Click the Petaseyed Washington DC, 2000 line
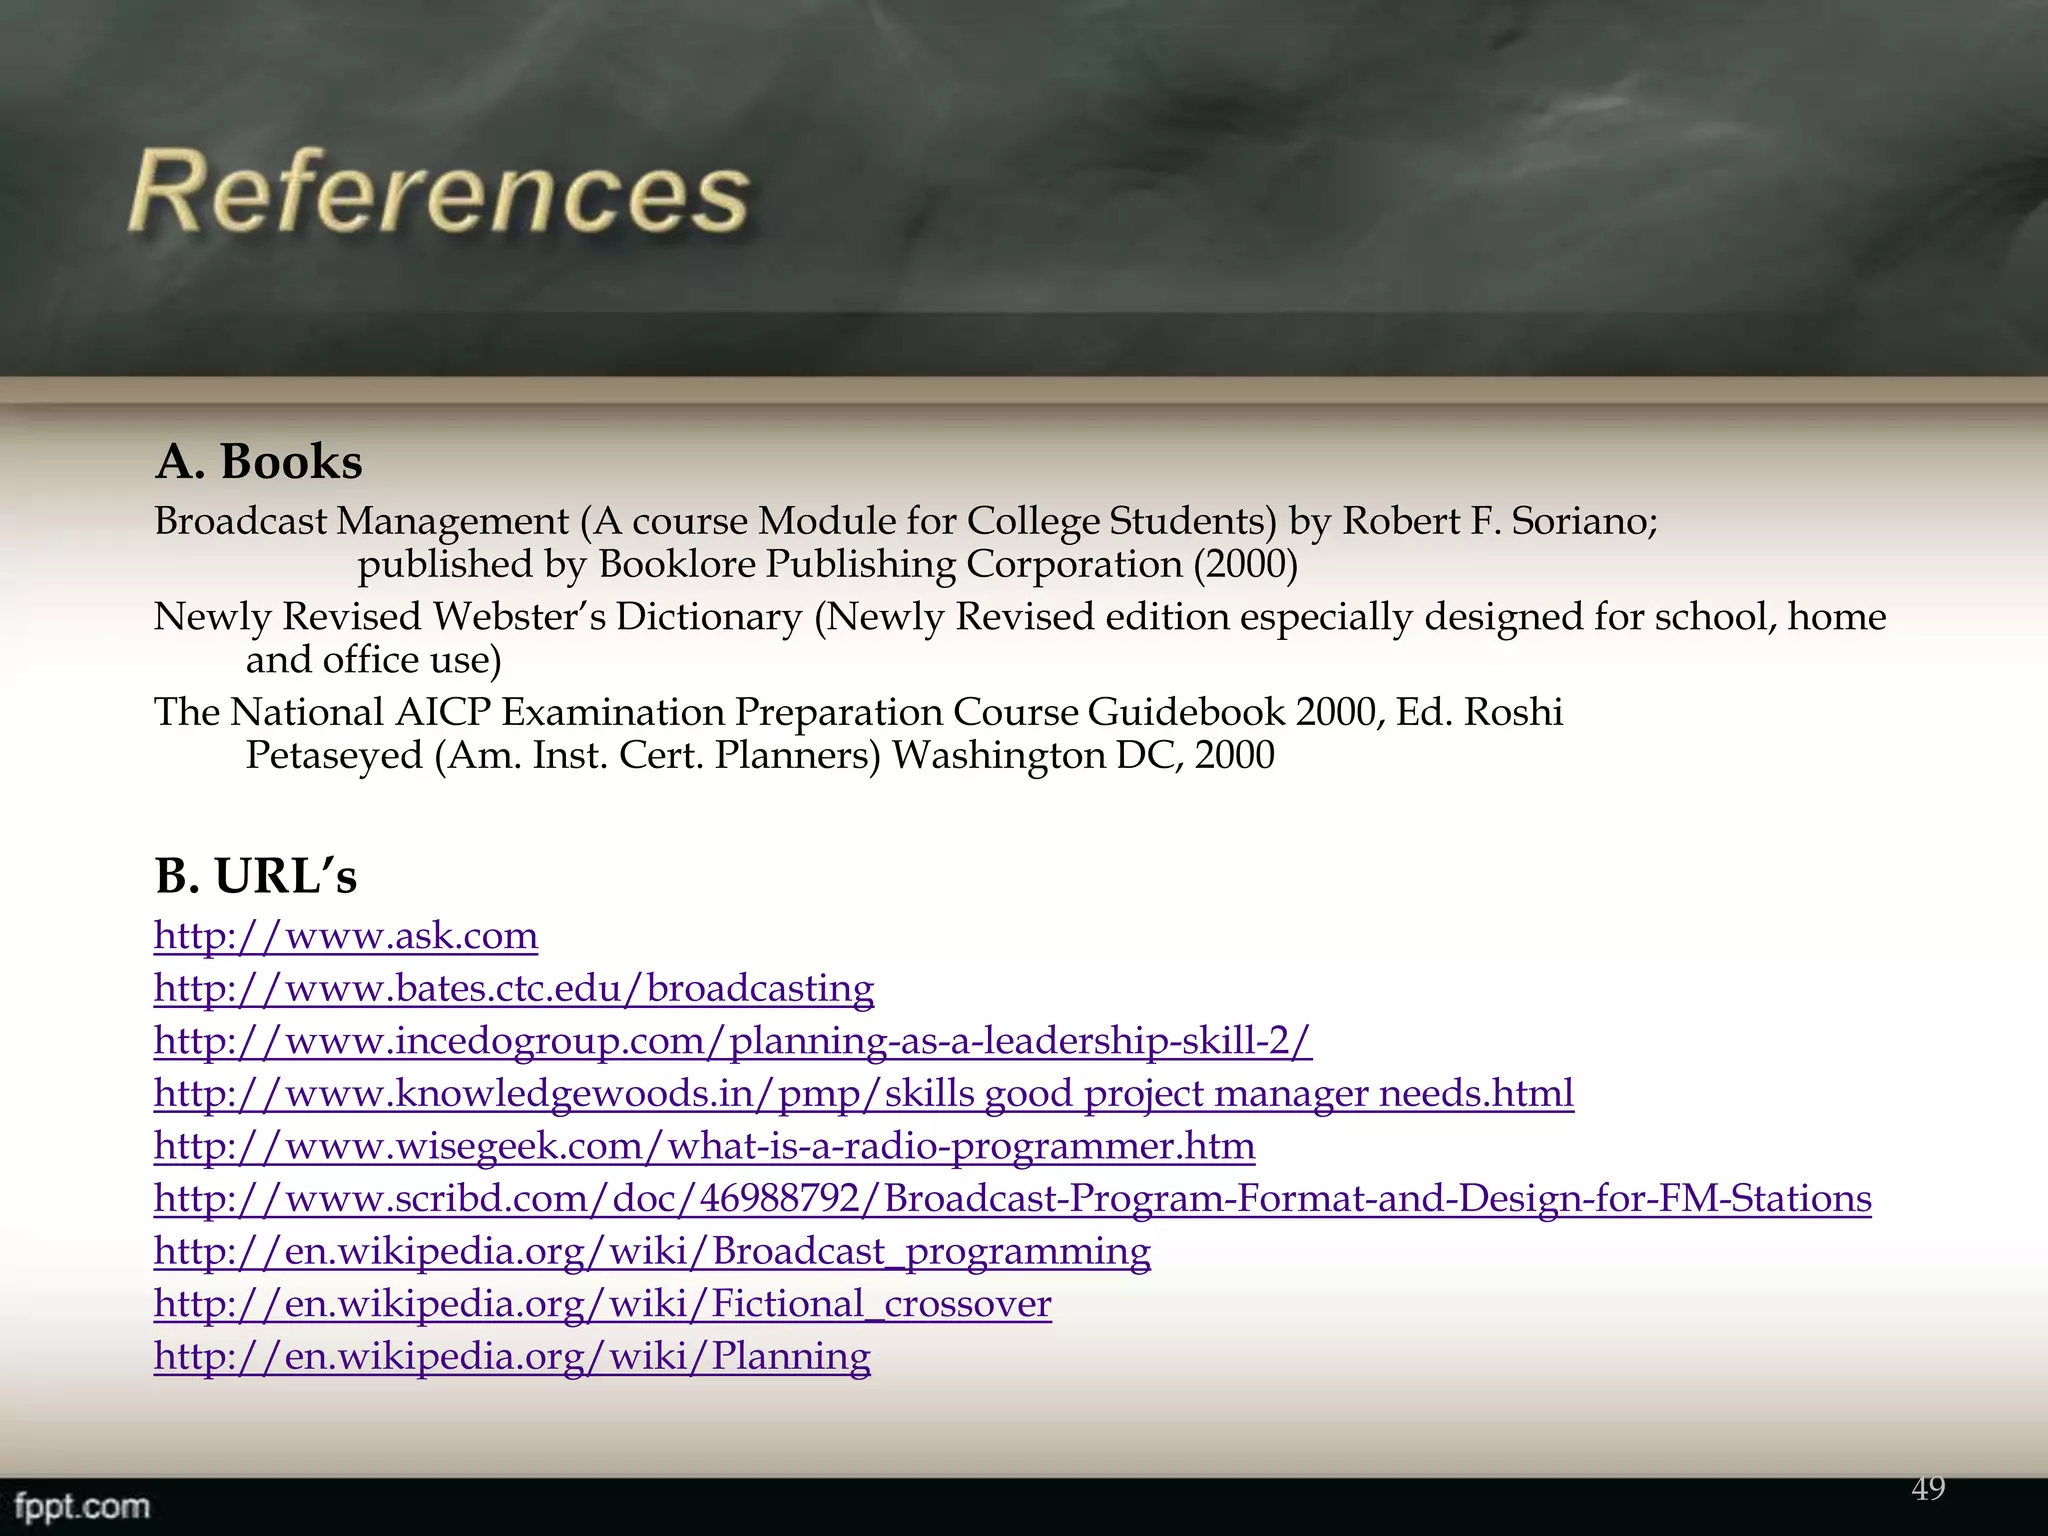 760,755
